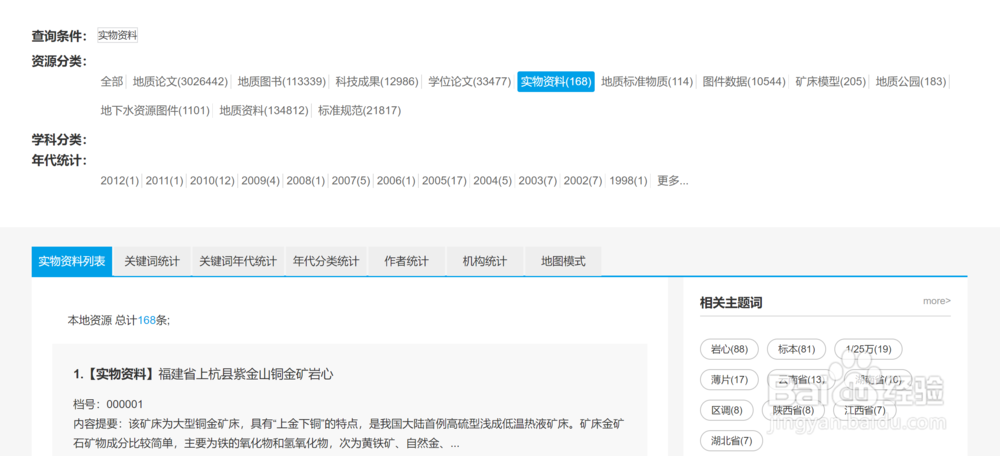
Task: Filter by 地质标准物质(114)
Action: 647,82
